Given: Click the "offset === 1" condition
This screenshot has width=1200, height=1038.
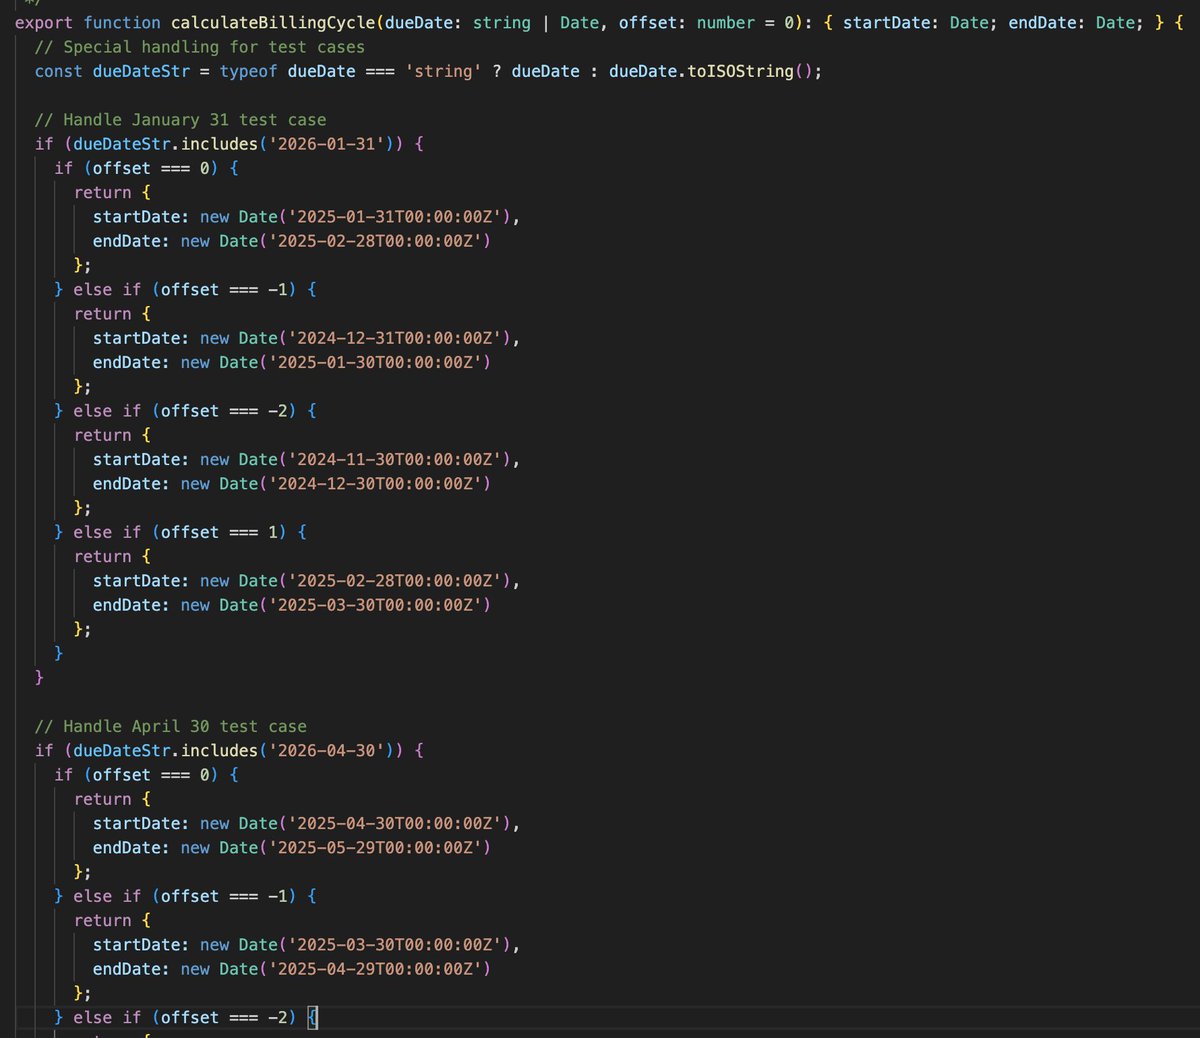Looking at the screenshot, I should 219,532.
